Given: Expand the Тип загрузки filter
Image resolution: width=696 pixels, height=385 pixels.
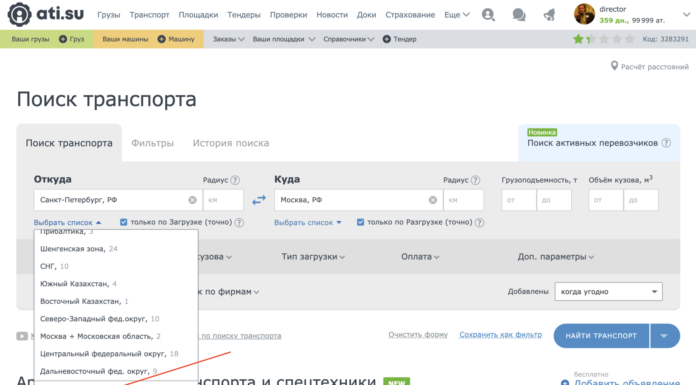Looking at the screenshot, I should click(313, 257).
